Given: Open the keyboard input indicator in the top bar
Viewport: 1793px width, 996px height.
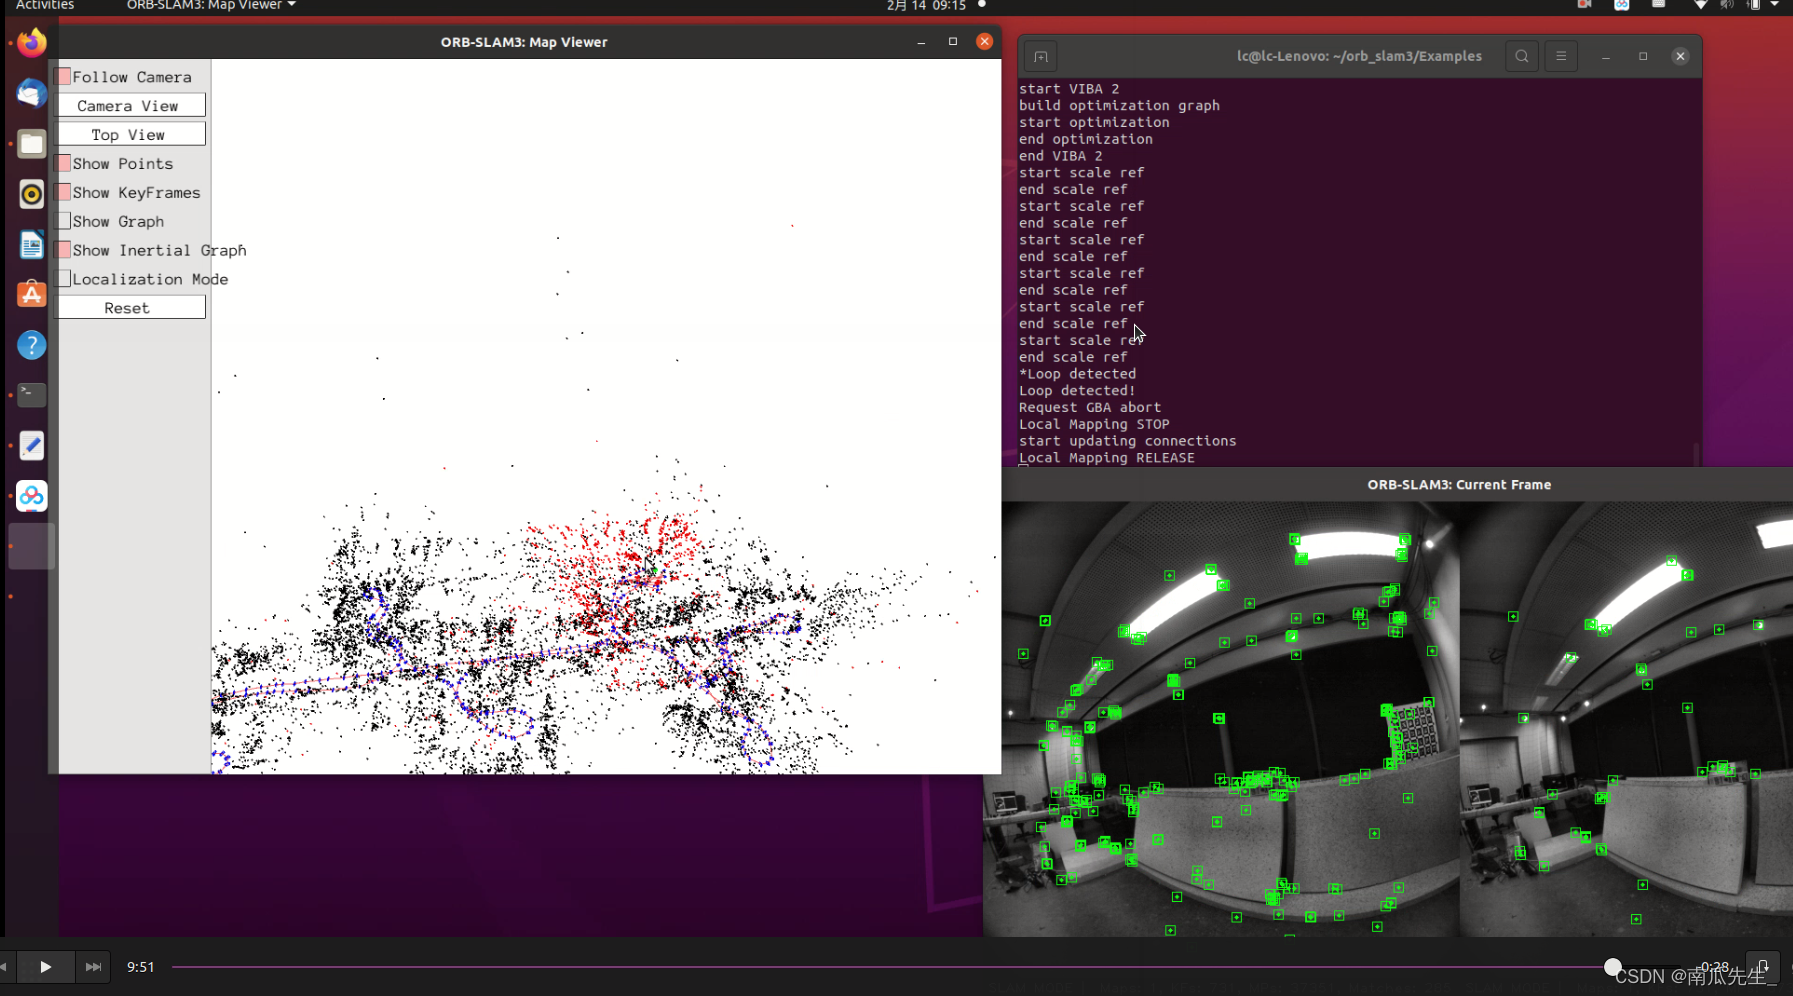Looking at the screenshot, I should pyautogui.click(x=1659, y=5).
